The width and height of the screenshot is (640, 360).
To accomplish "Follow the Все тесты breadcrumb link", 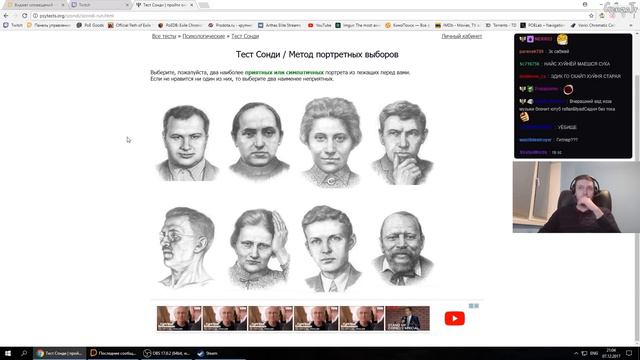I will [164, 36].
